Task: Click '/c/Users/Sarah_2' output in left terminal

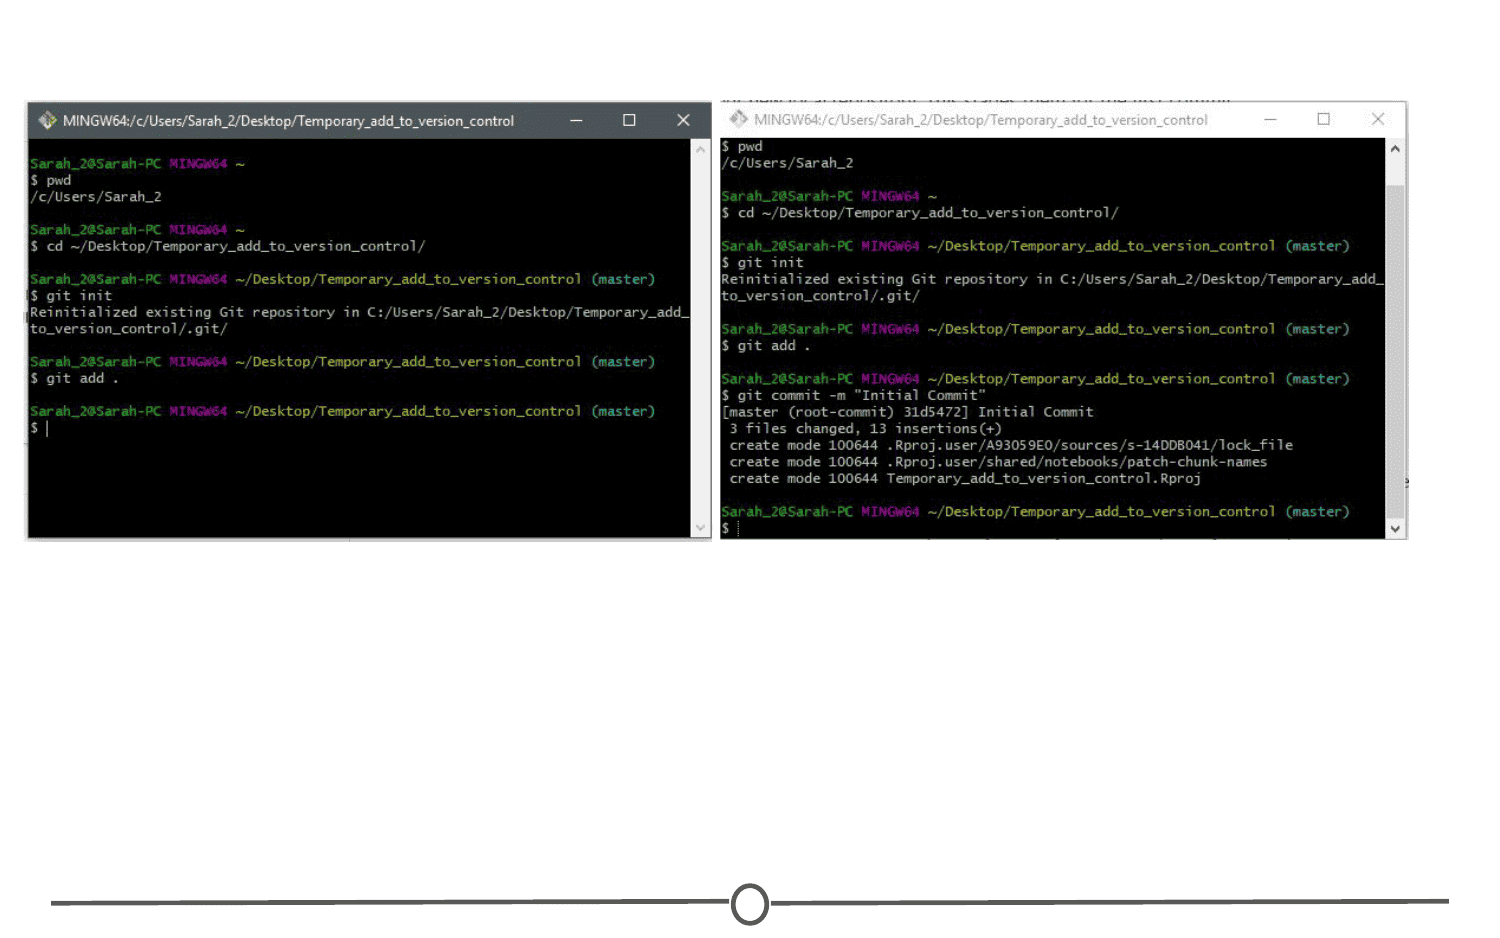Action: tap(96, 197)
